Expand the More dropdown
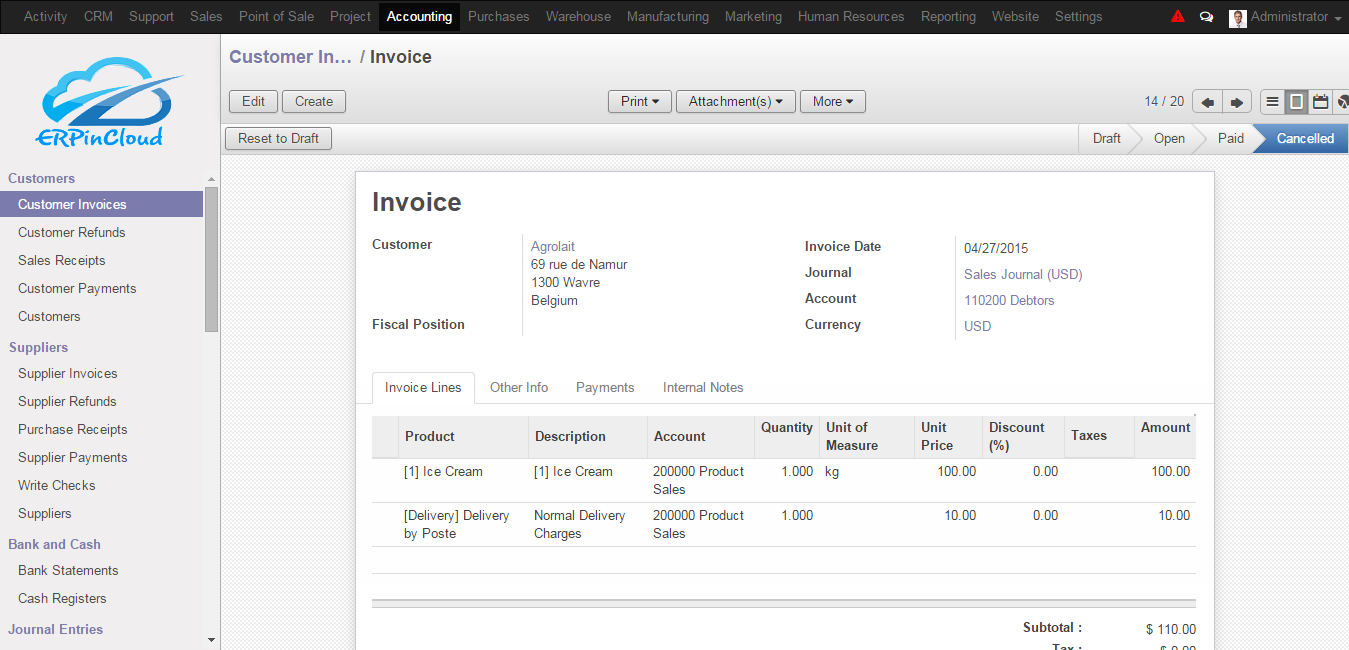This screenshot has width=1349, height=650. pyautogui.click(x=833, y=102)
